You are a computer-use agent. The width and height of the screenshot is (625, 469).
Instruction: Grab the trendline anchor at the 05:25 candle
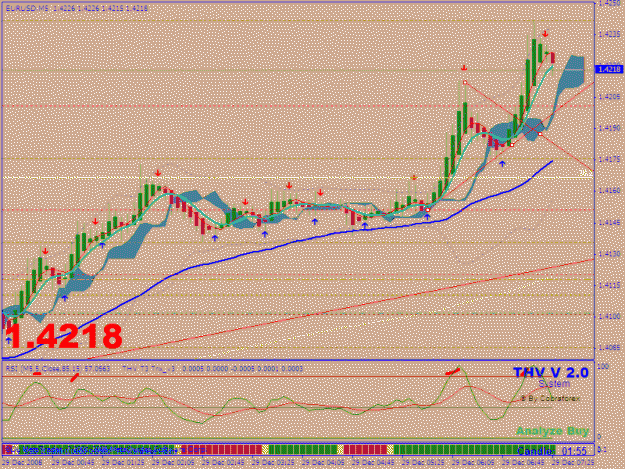click(x=428, y=210)
